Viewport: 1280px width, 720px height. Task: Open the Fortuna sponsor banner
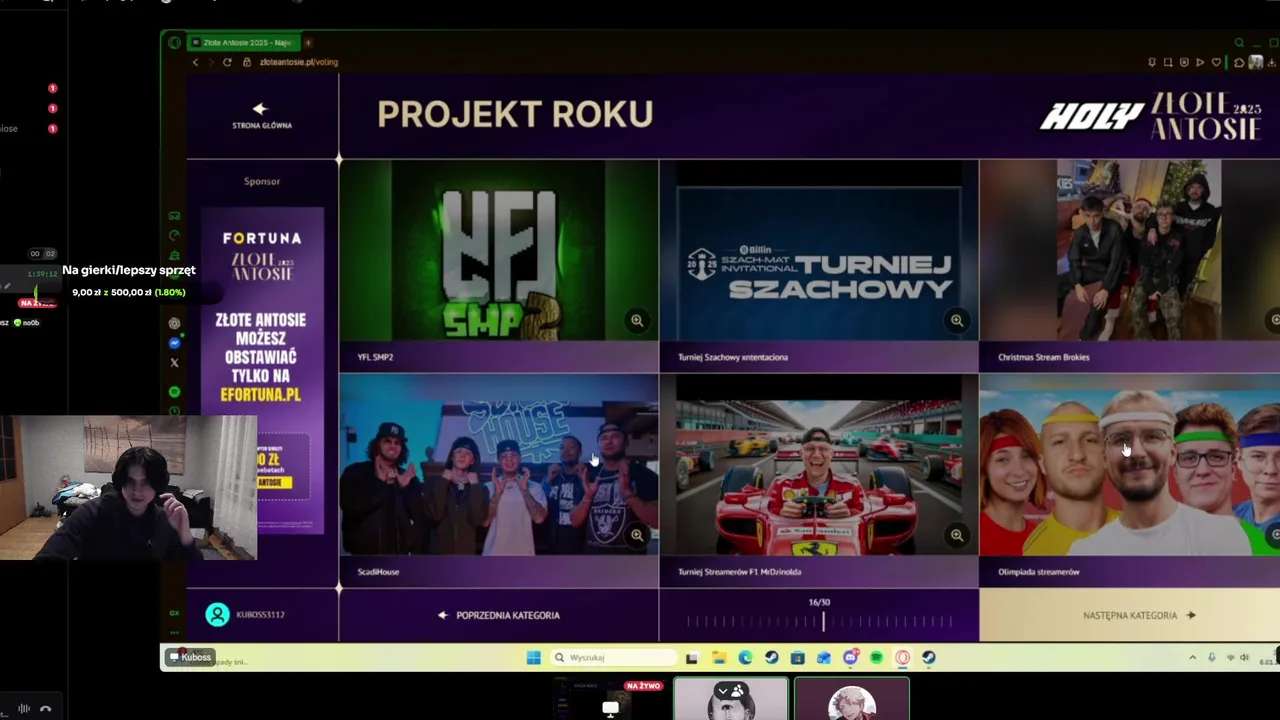point(262,370)
